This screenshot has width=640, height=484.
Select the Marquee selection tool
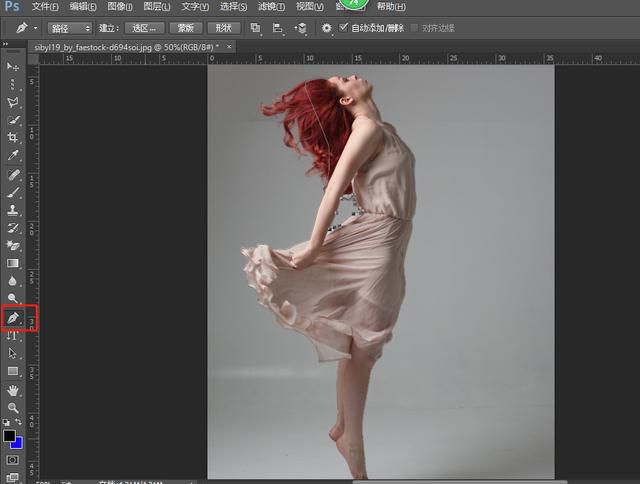pyautogui.click(x=13, y=84)
